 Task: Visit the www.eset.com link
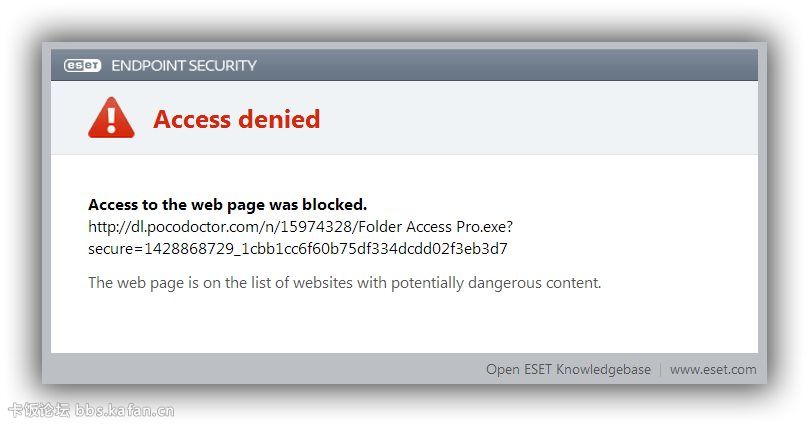(713, 370)
